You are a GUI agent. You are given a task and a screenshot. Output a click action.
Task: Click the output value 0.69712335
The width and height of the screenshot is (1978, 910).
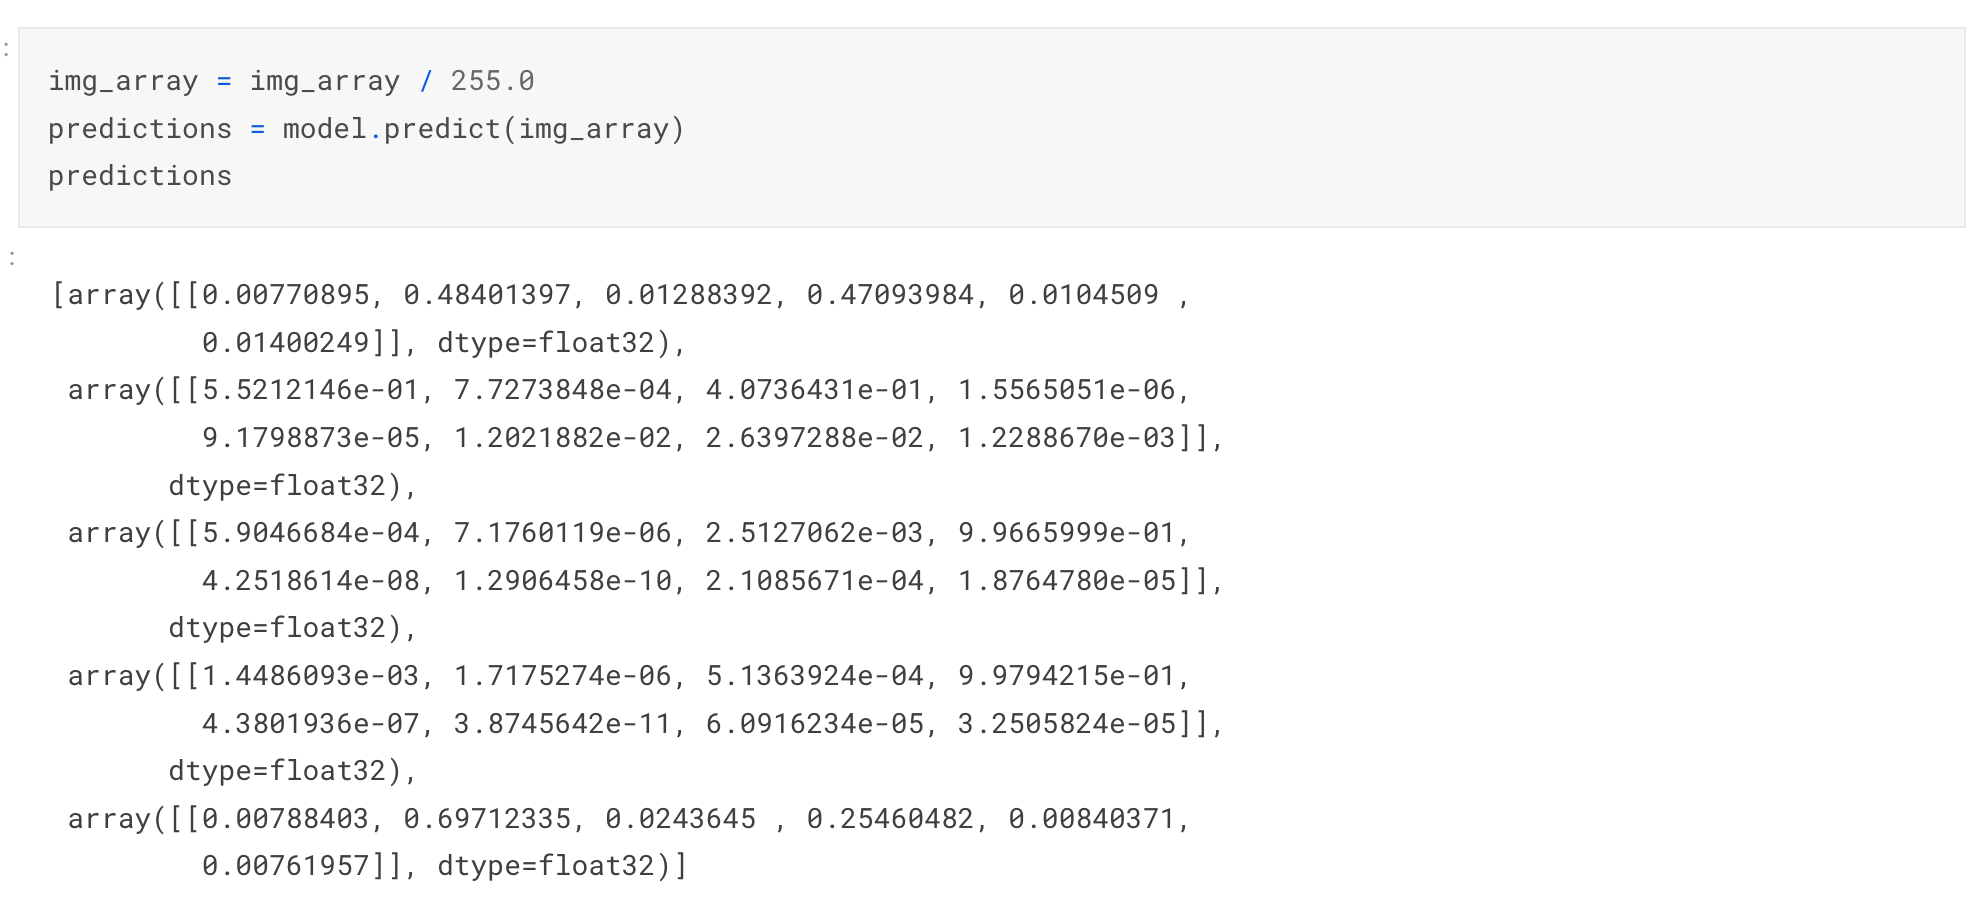pyautogui.click(x=487, y=819)
